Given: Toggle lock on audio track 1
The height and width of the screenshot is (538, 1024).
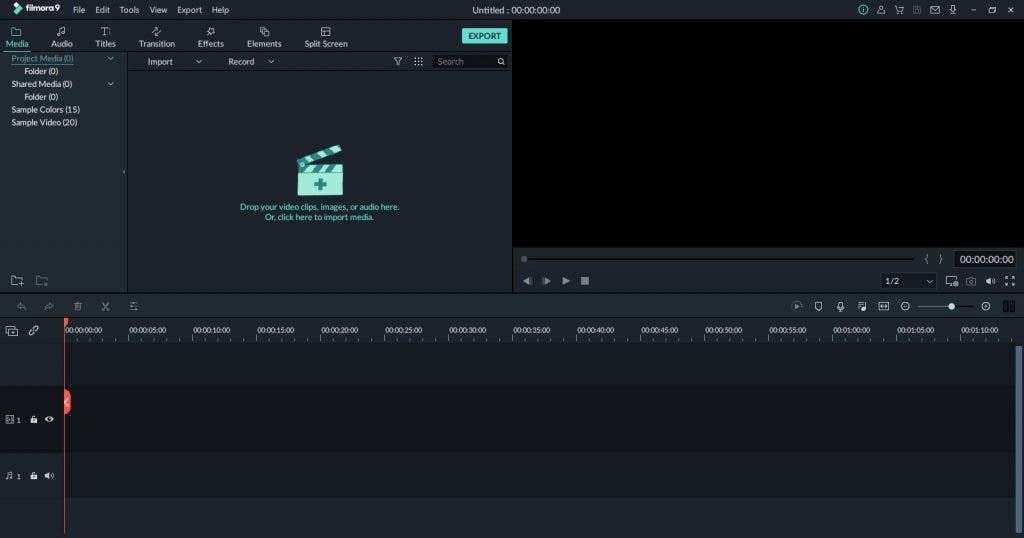Looking at the screenshot, I should (34, 476).
